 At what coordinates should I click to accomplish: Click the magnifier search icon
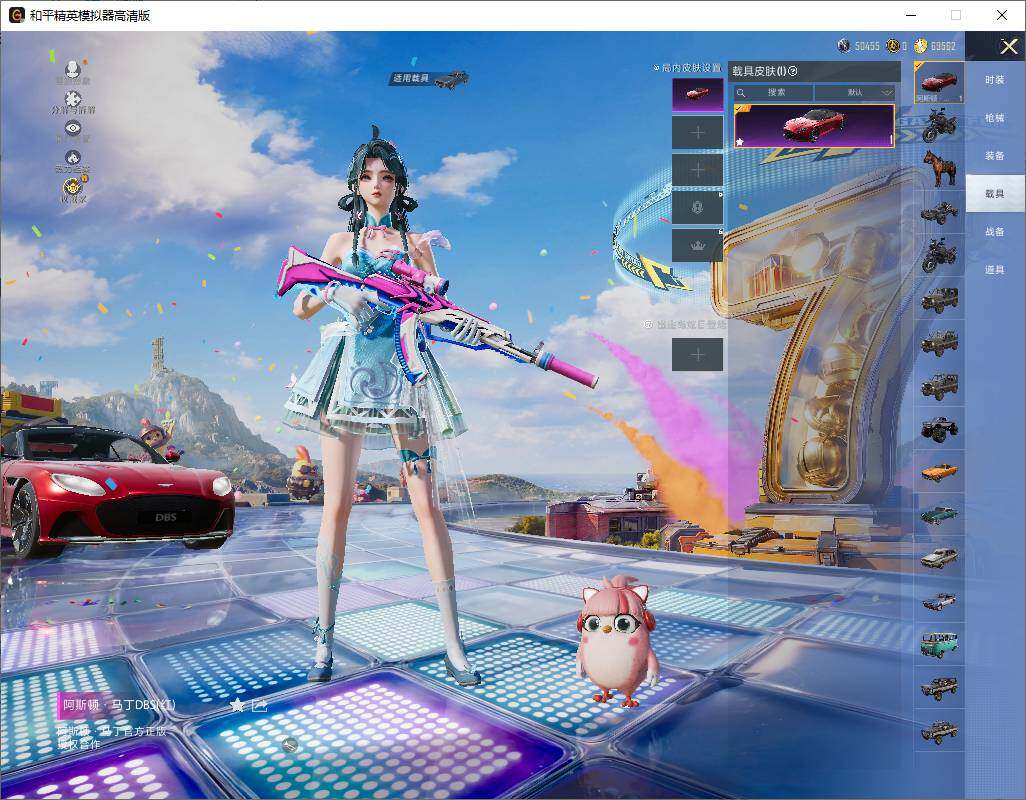click(741, 93)
